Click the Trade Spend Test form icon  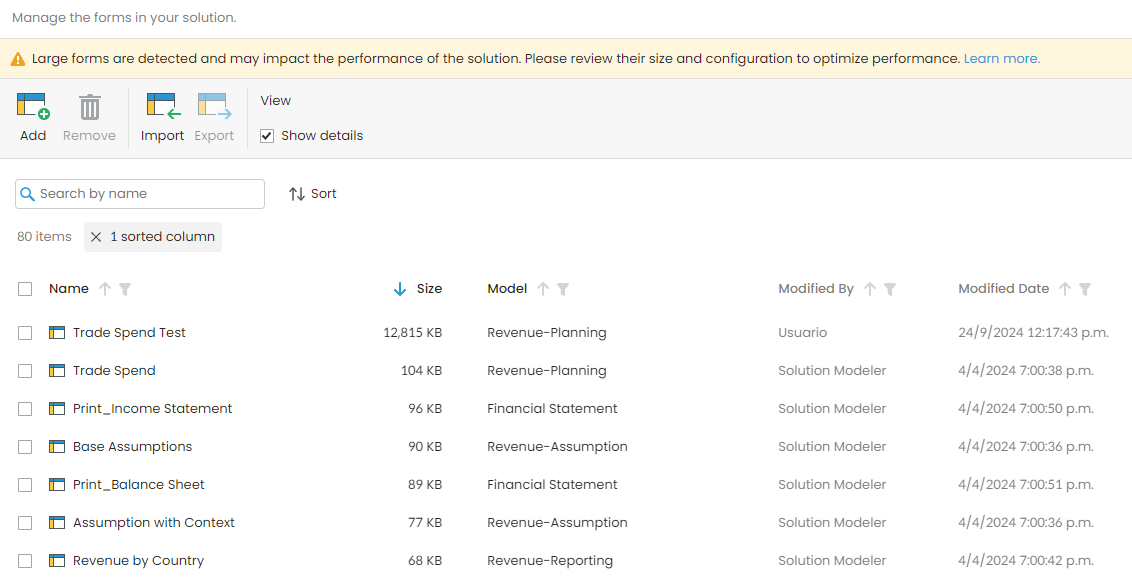coord(57,333)
